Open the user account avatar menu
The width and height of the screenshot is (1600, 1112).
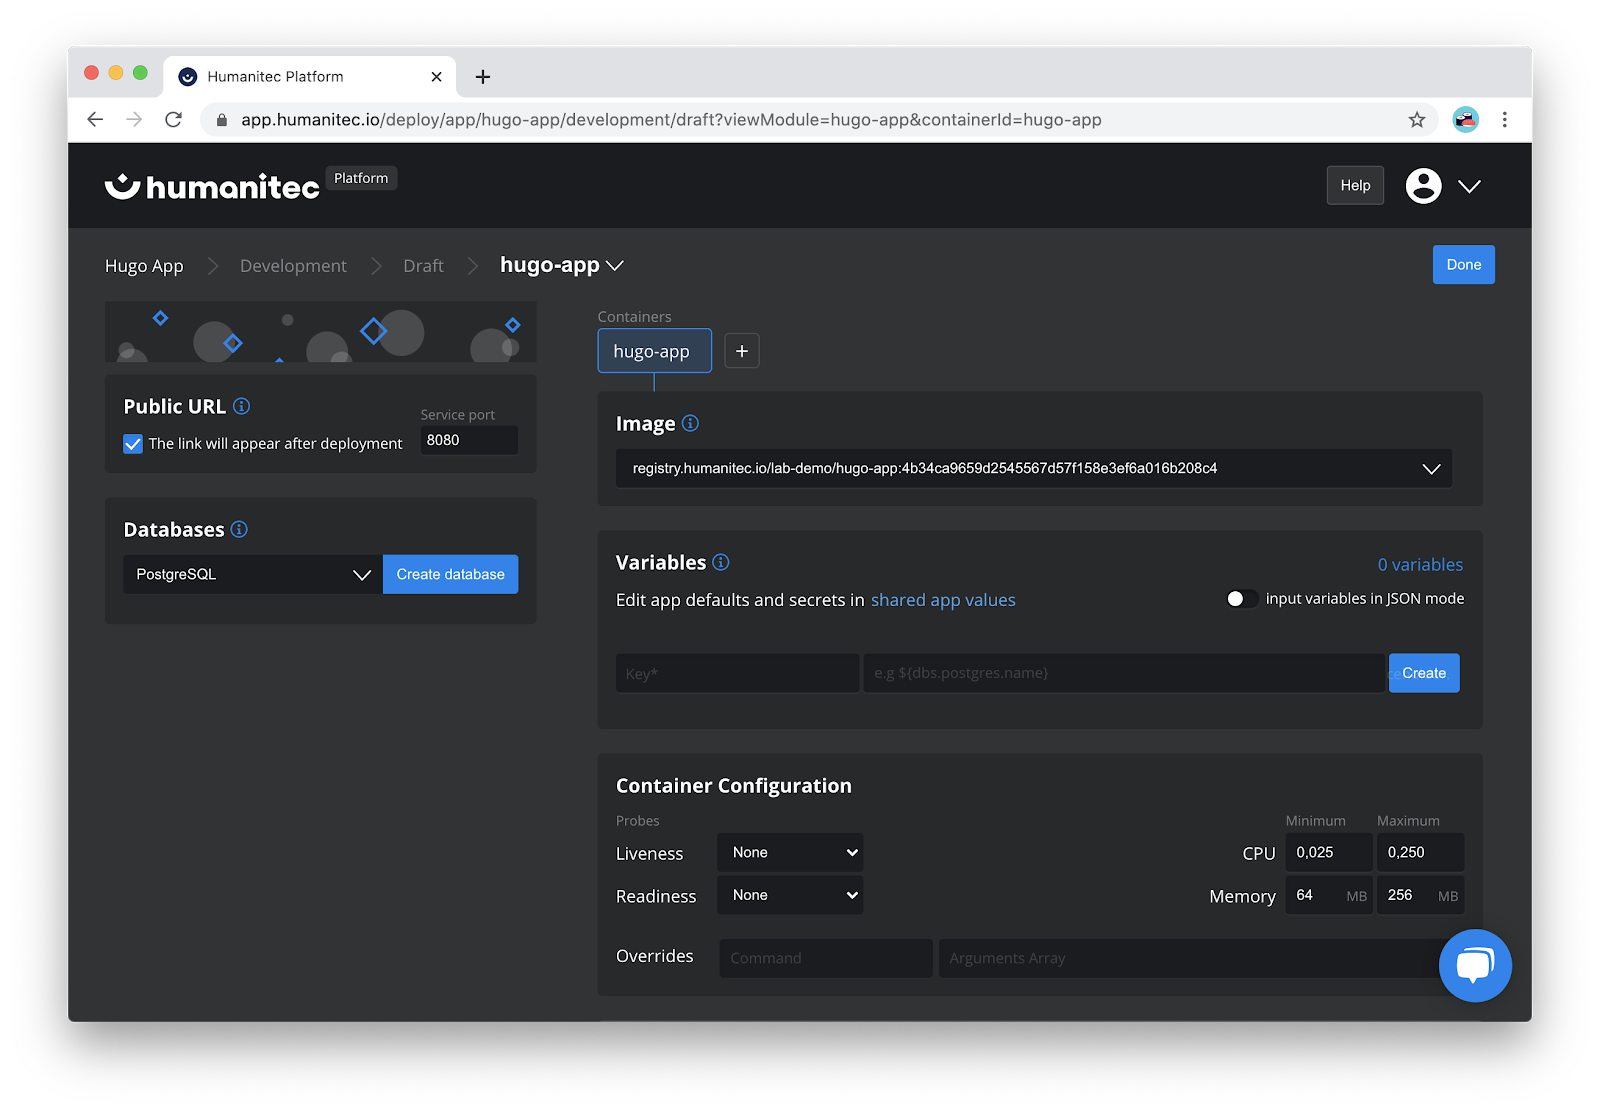pos(1422,185)
